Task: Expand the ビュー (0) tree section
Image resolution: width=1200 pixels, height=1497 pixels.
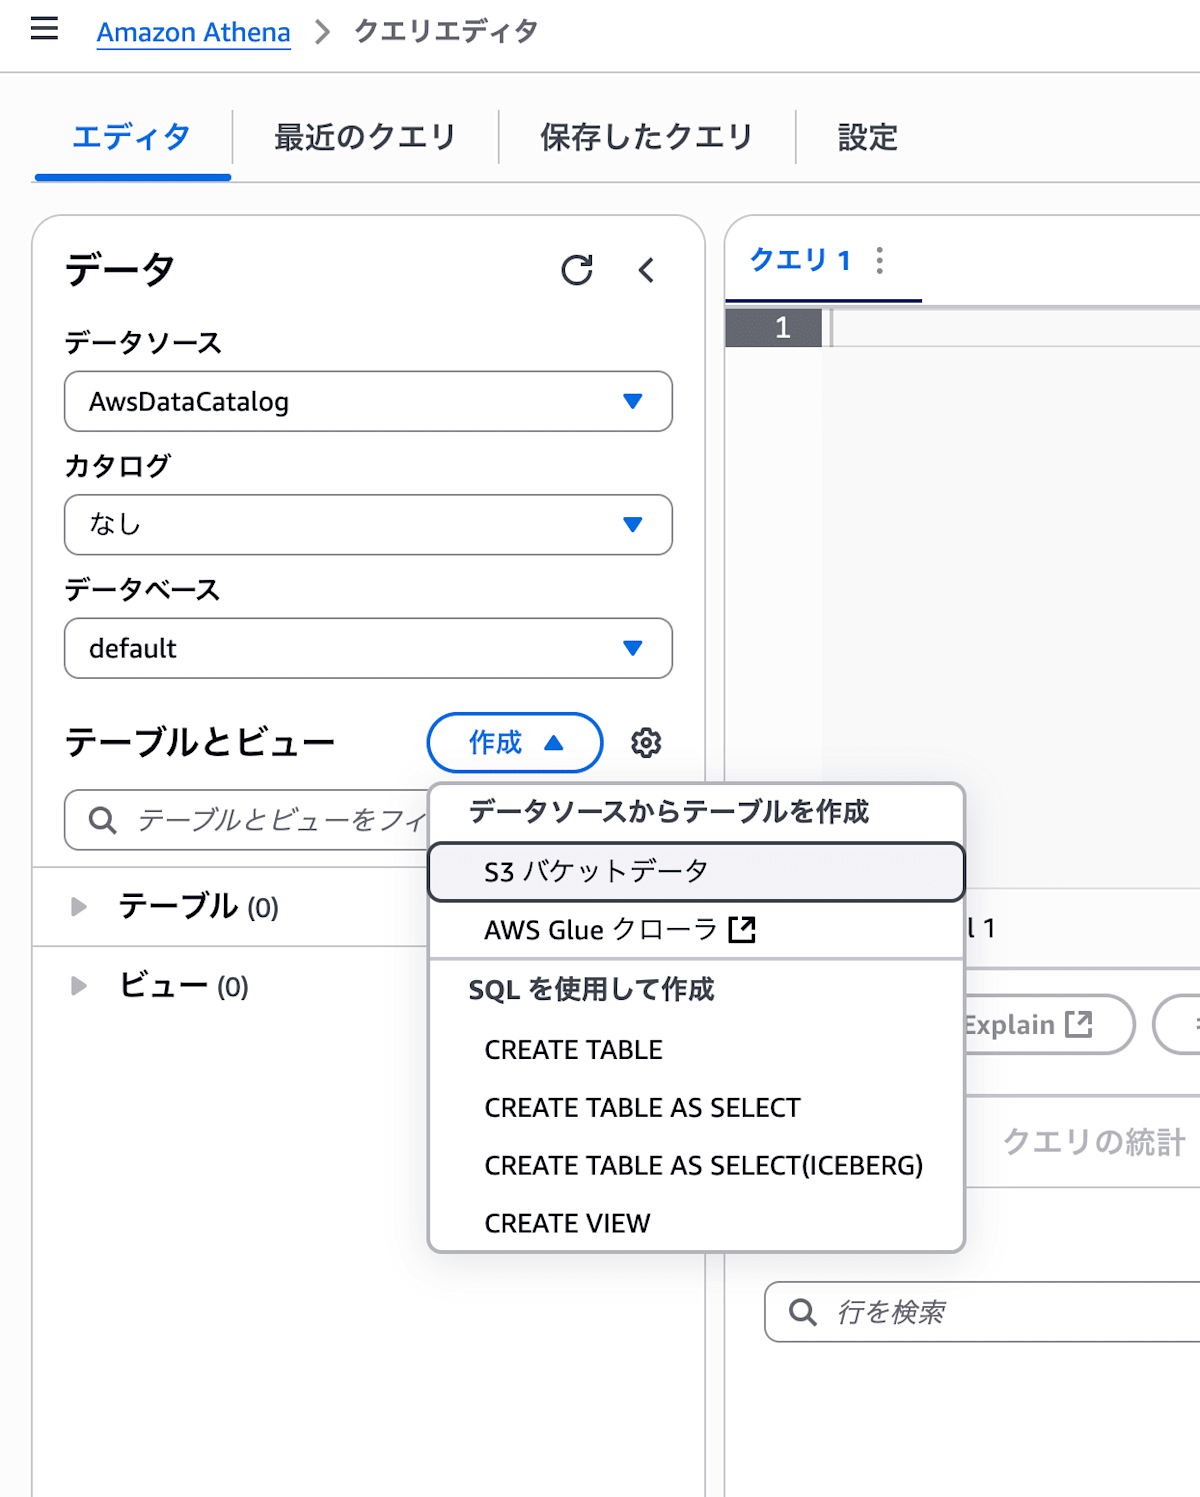Action: click(79, 986)
